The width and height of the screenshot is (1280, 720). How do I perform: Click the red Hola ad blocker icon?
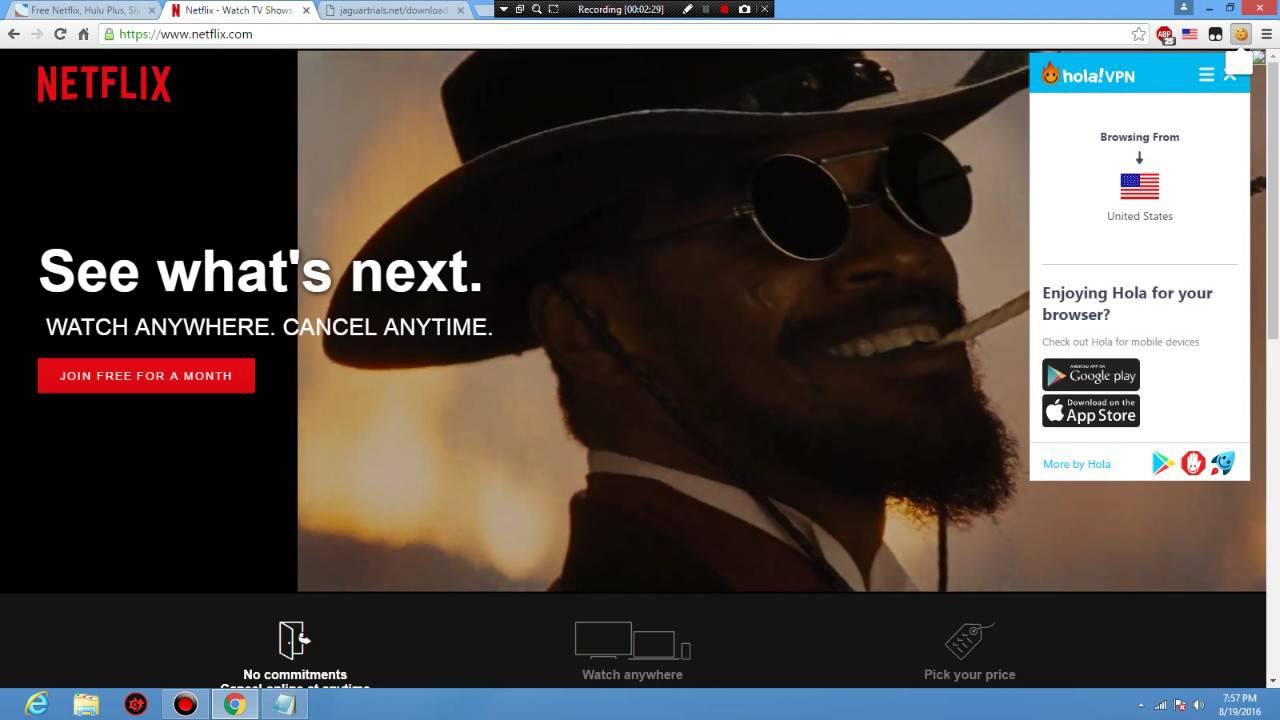(x=1193, y=463)
